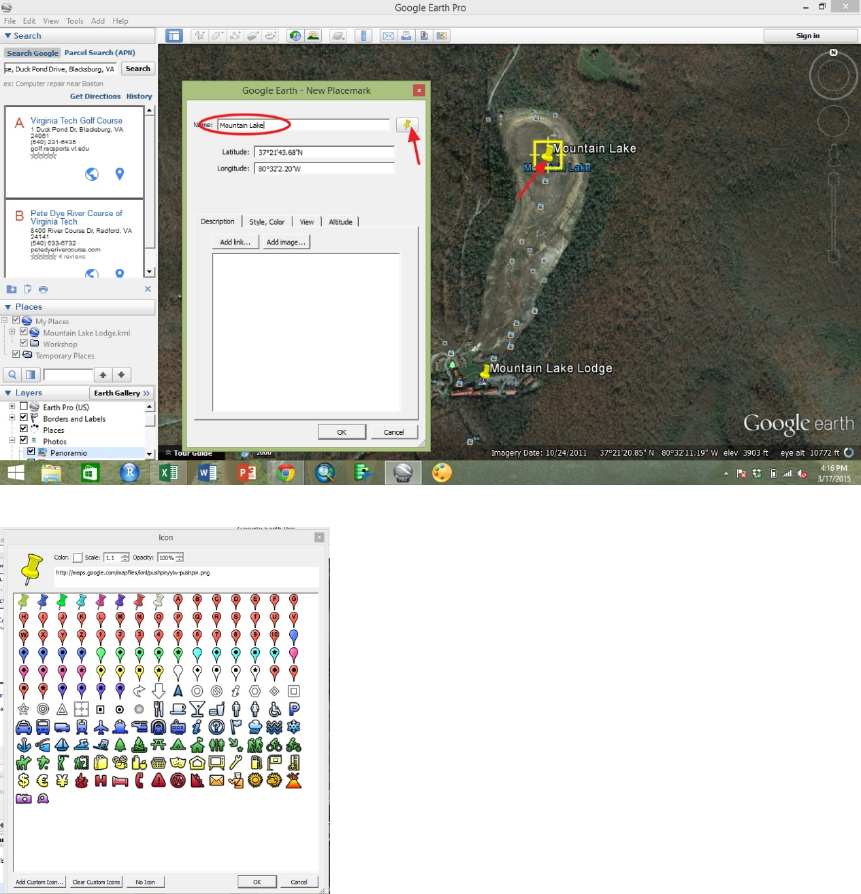Uncheck the Mountain Lake Lodge.kml checkbox

(23, 332)
